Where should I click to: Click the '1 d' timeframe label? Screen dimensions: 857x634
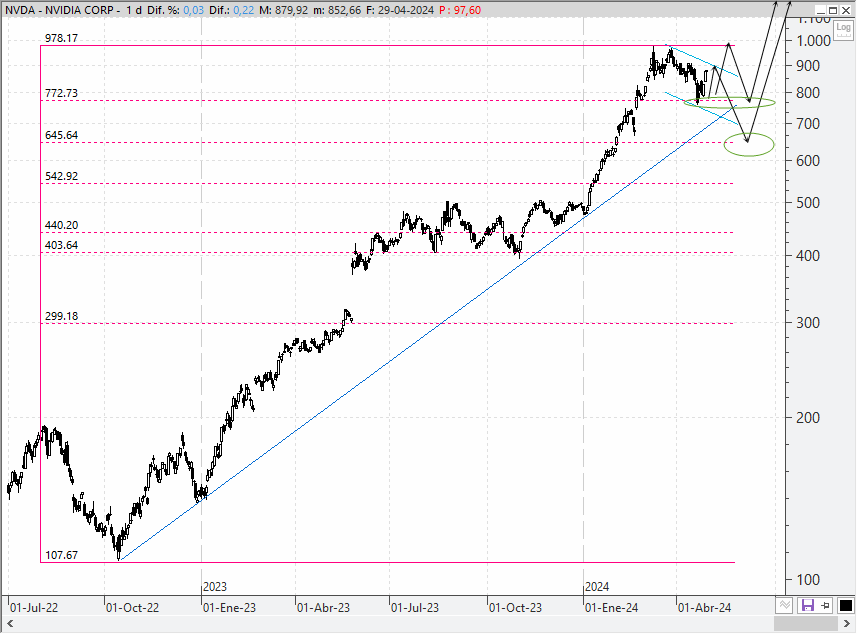(134, 10)
